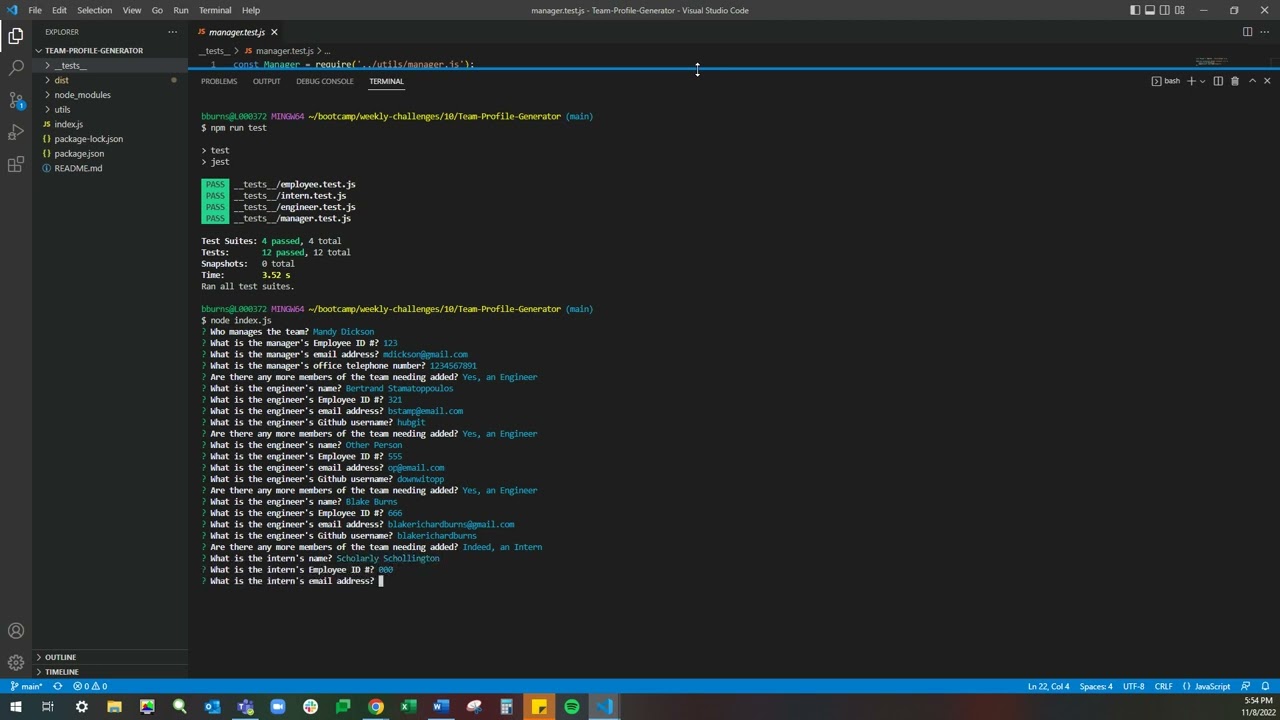Open Google Chrome from the taskbar
1280x720 pixels.
[x=375, y=707]
